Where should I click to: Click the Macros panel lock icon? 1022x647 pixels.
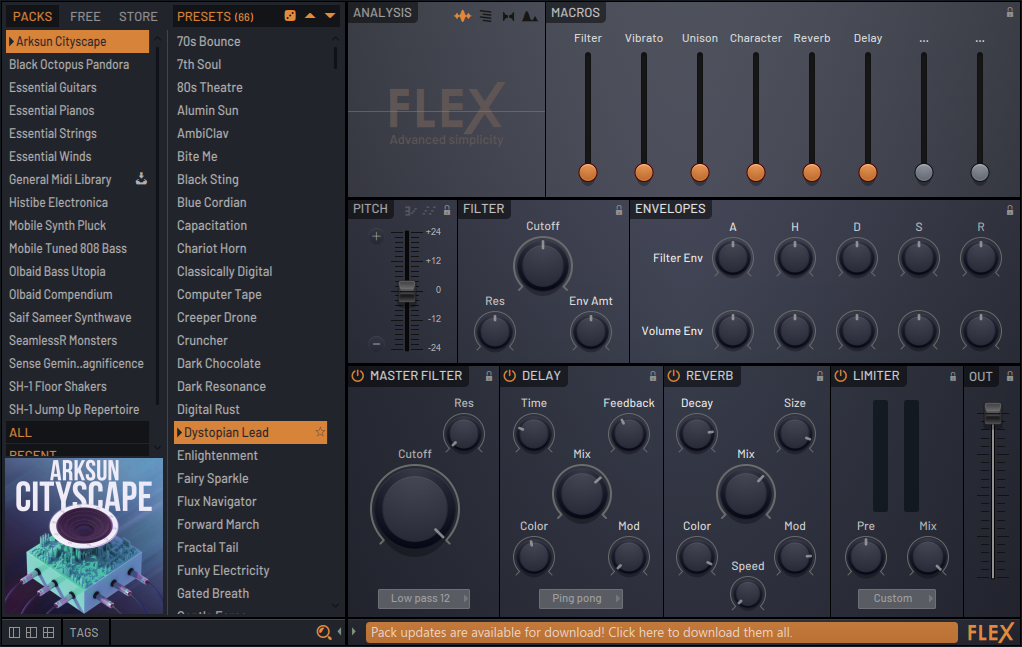[1010, 12]
